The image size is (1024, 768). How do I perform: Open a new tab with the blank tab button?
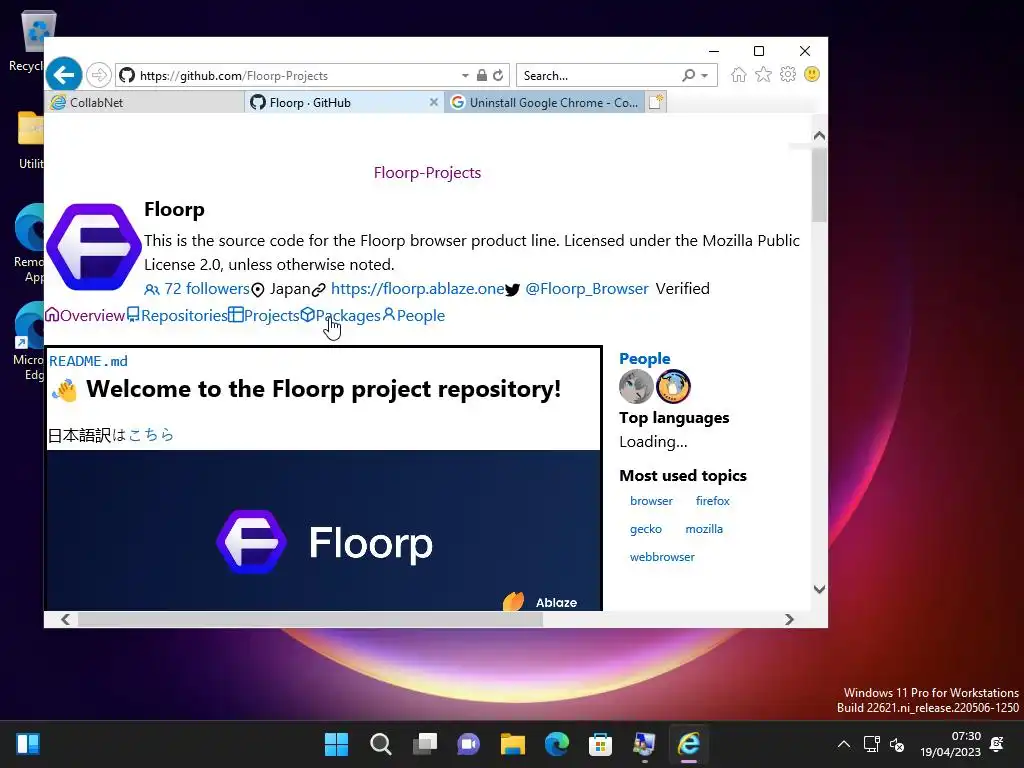656,102
